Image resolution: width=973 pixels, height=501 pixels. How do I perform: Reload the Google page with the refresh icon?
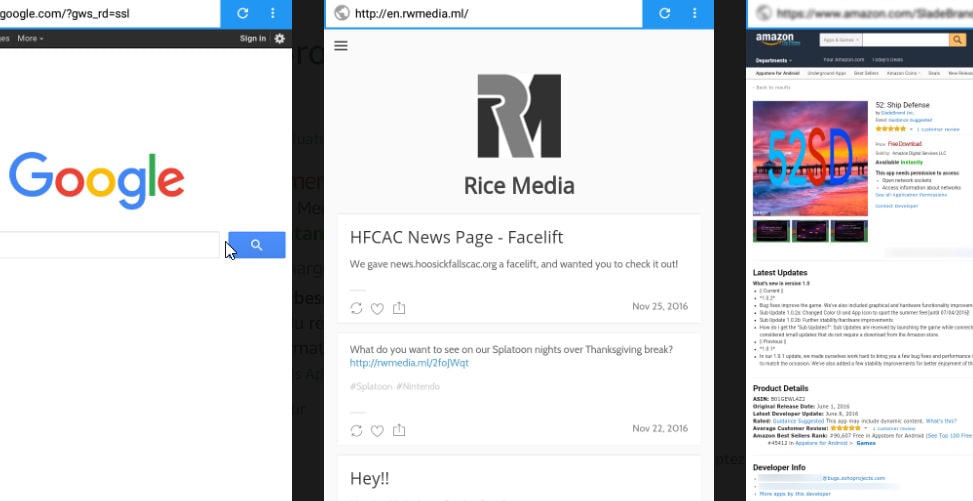[243, 13]
